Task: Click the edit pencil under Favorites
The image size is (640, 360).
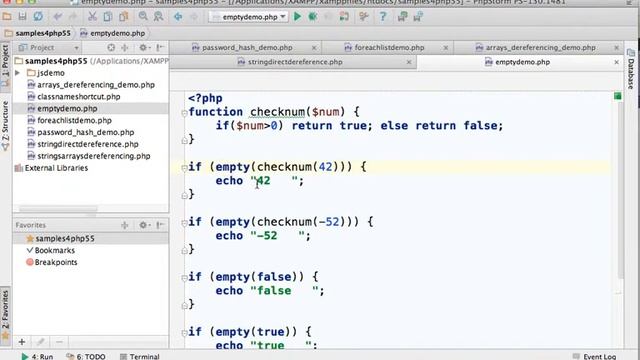Action: [40, 342]
